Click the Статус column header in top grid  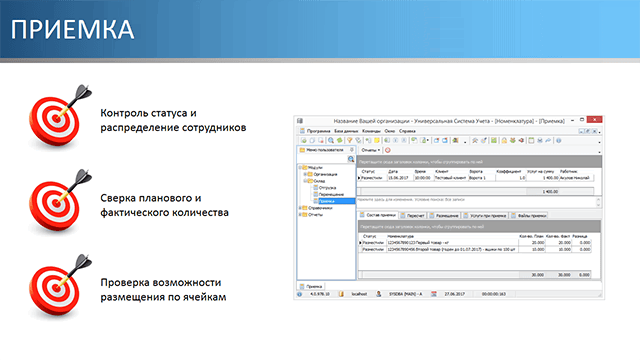[x=368, y=171]
